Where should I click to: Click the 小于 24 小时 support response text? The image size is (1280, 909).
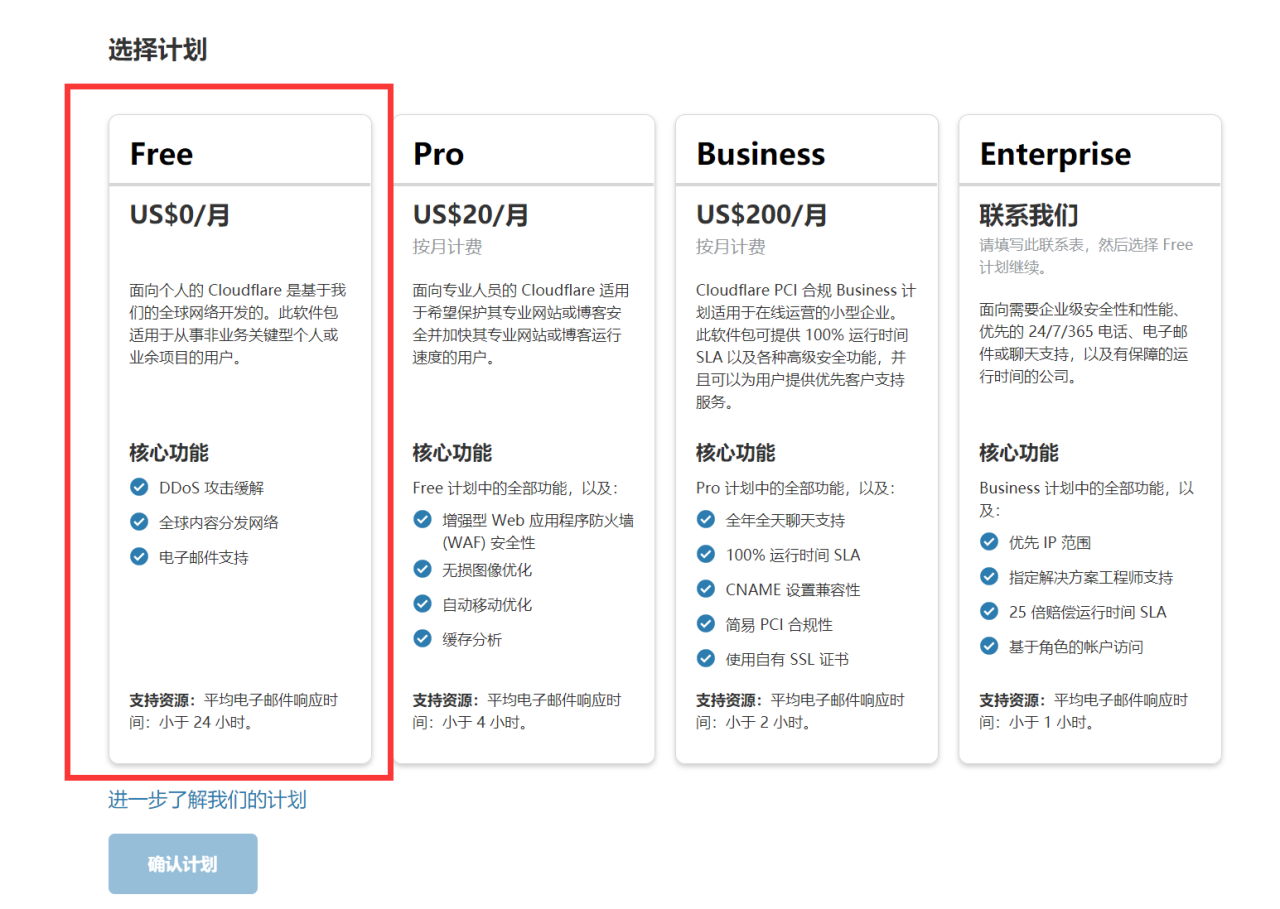click(204, 722)
